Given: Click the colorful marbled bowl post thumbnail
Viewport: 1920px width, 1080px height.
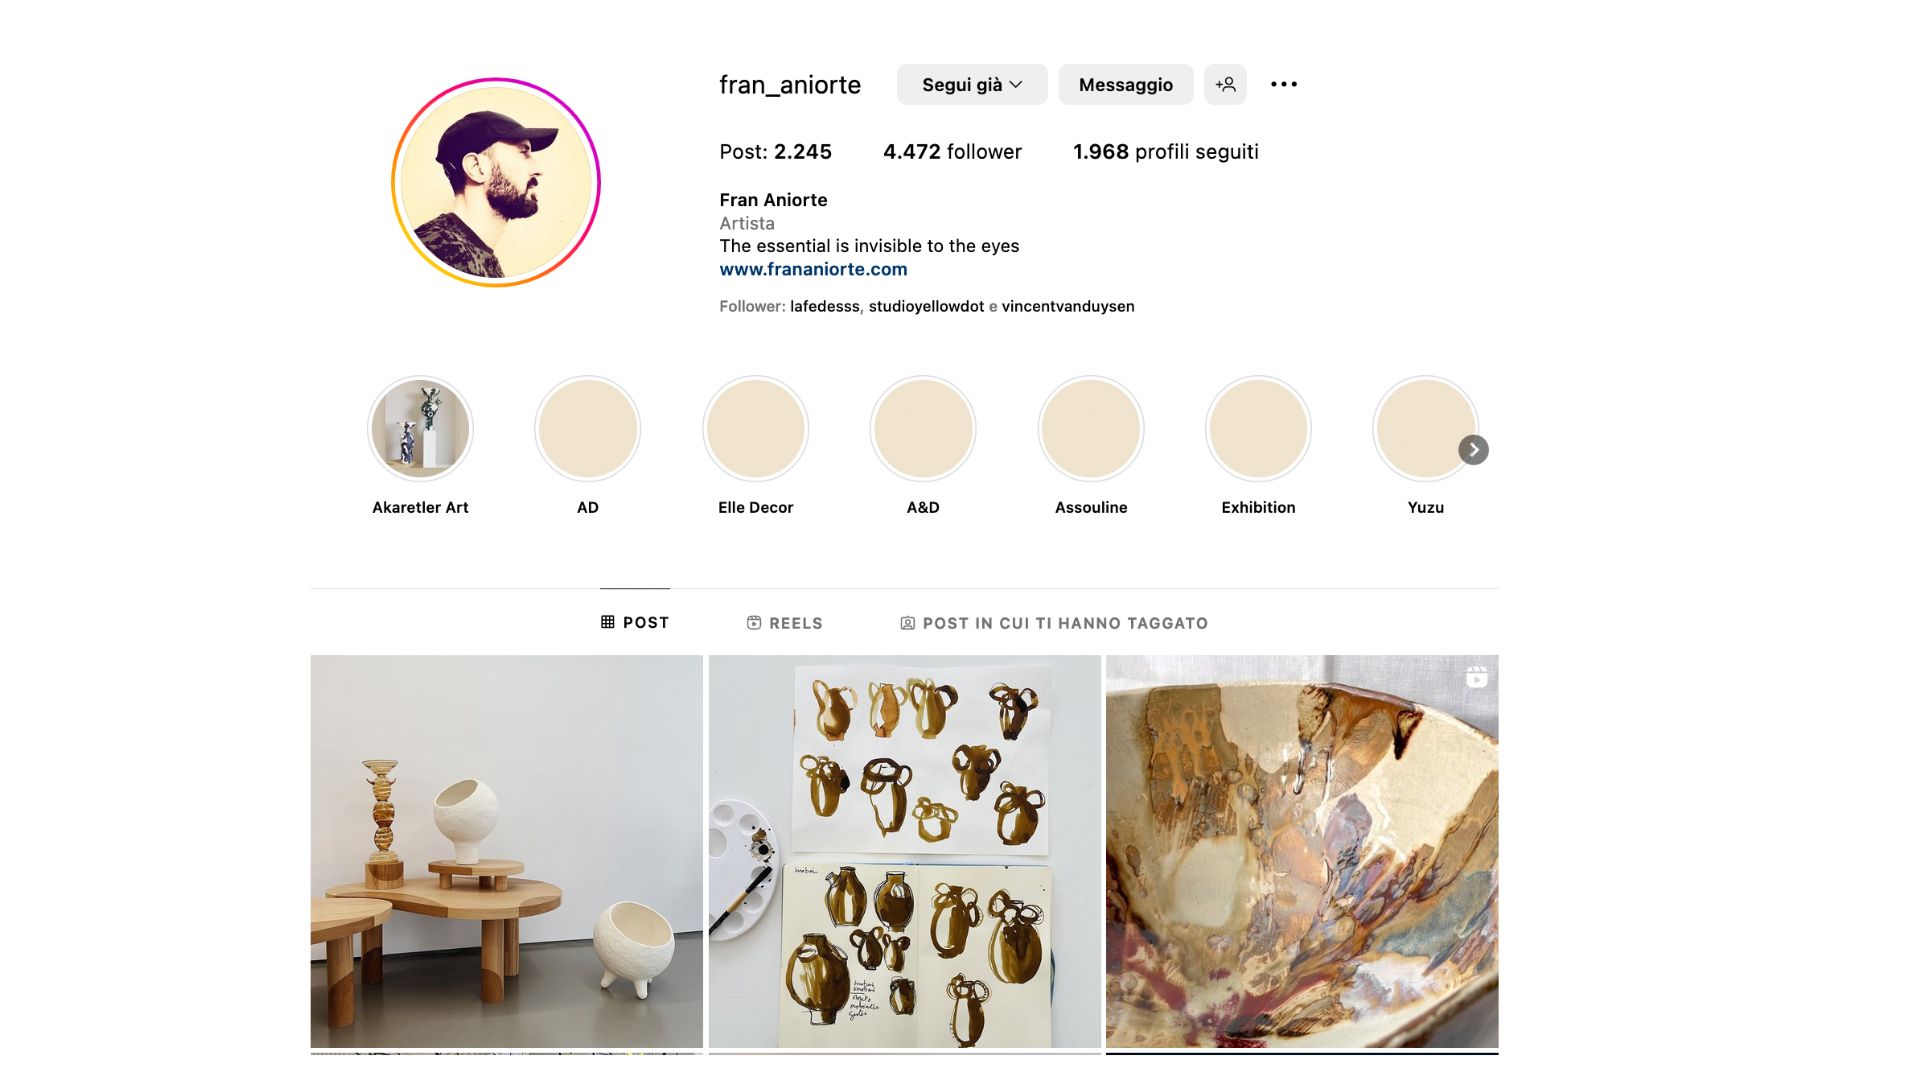Looking at the screenshot, I should [1302, 851].
